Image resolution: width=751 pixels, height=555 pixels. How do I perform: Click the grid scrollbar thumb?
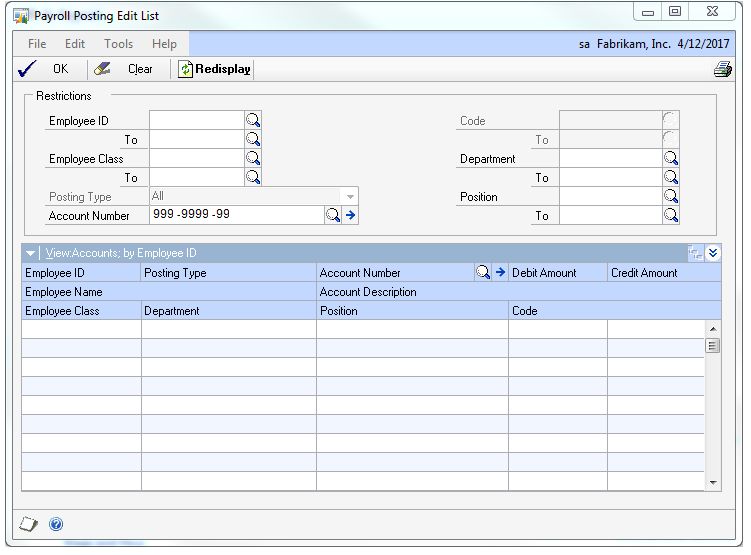point(713,346)
